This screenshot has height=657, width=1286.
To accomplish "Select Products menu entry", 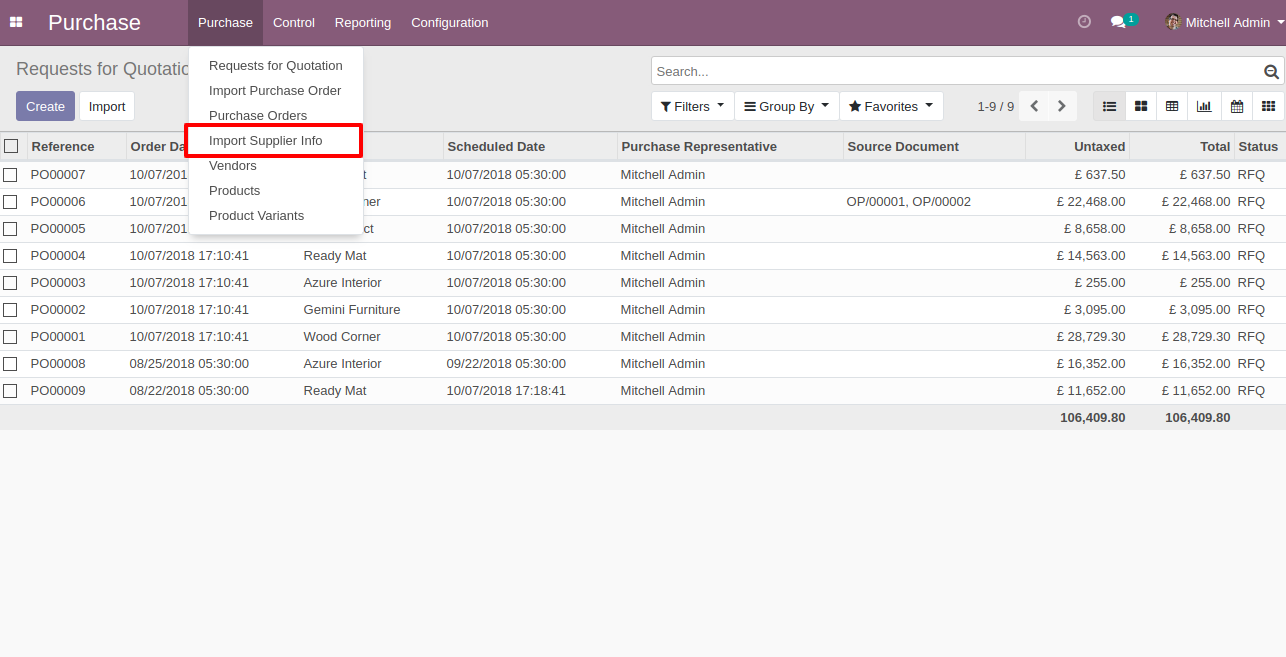I will click(276, 190).
